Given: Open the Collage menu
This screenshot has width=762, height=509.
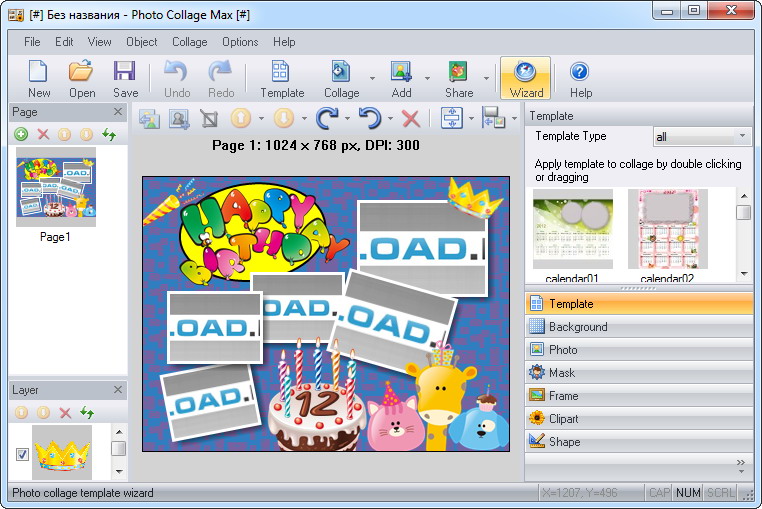Looking at the screenshot, I should (x=190, y=42).
